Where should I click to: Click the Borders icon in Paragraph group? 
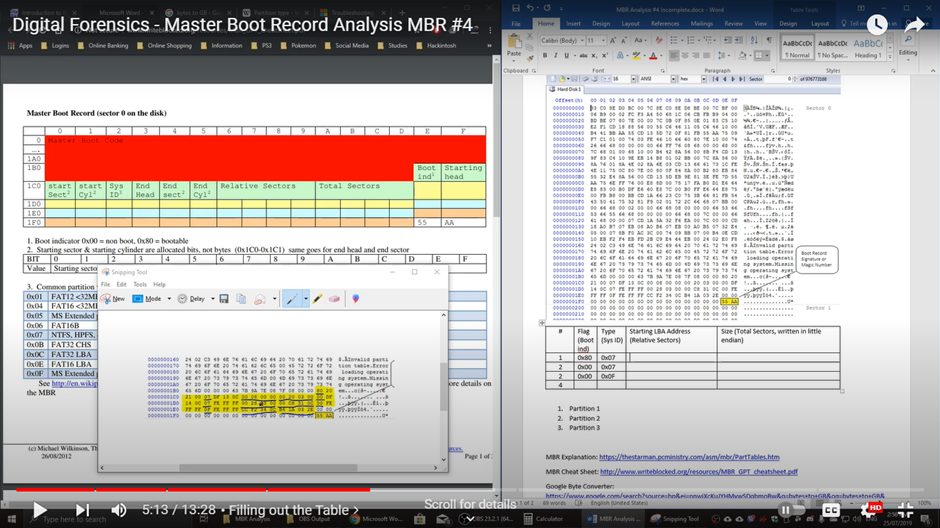click(759, 56)
